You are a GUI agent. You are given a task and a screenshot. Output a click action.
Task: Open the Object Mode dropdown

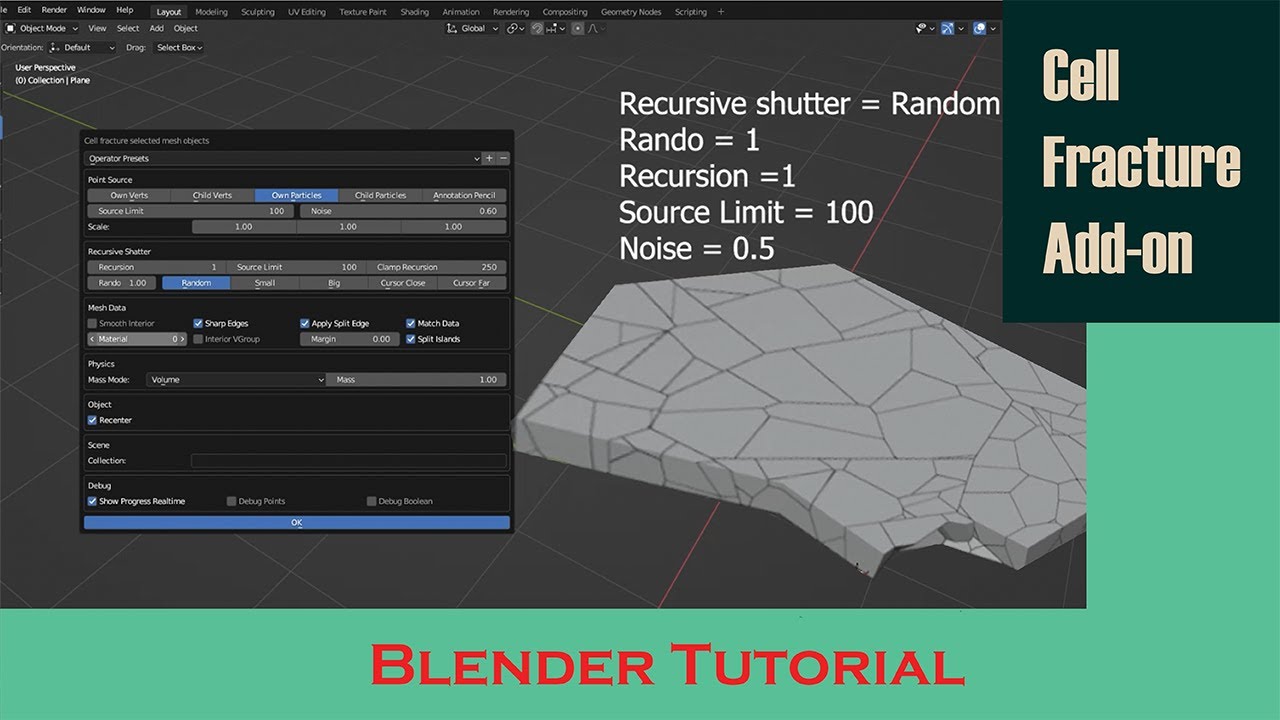(43, 28)
